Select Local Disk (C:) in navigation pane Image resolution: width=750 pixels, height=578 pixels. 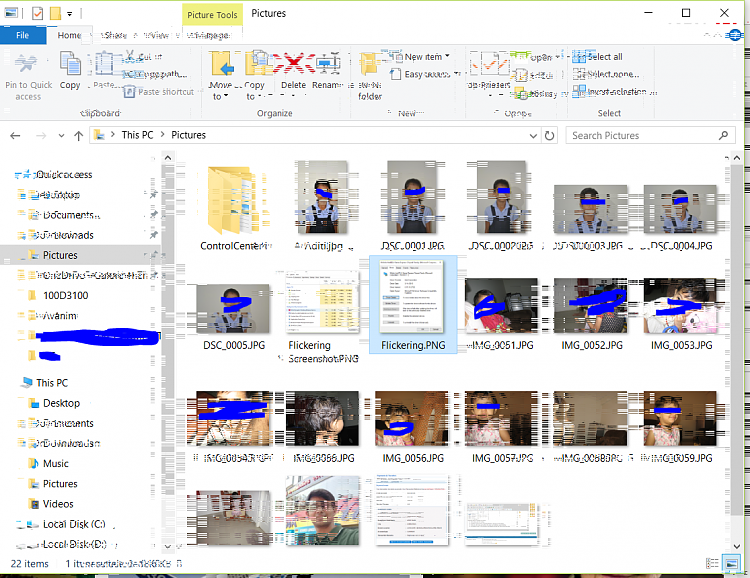tap(74, 524)
